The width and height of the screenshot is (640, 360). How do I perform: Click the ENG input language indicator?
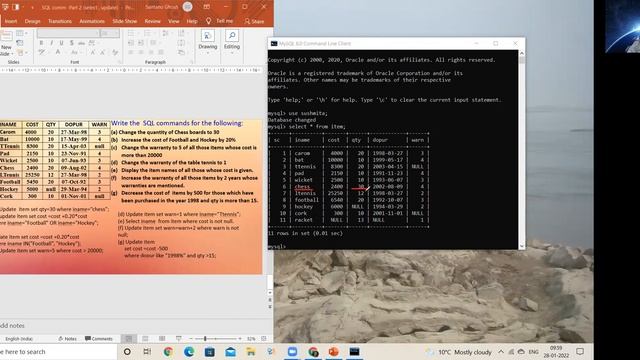[533, 352]
